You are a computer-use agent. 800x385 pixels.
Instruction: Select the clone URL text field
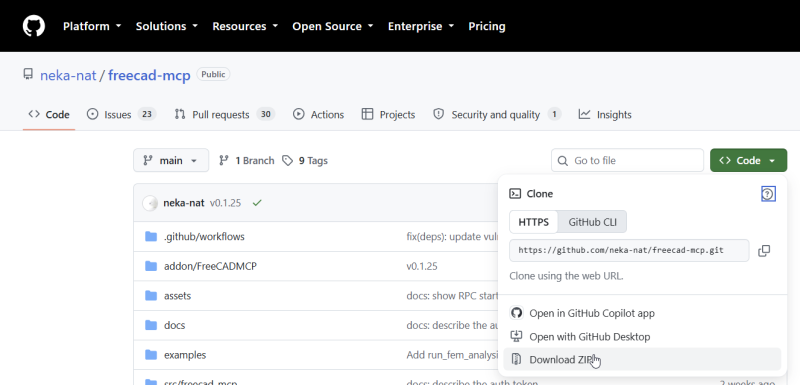point(629,250)
